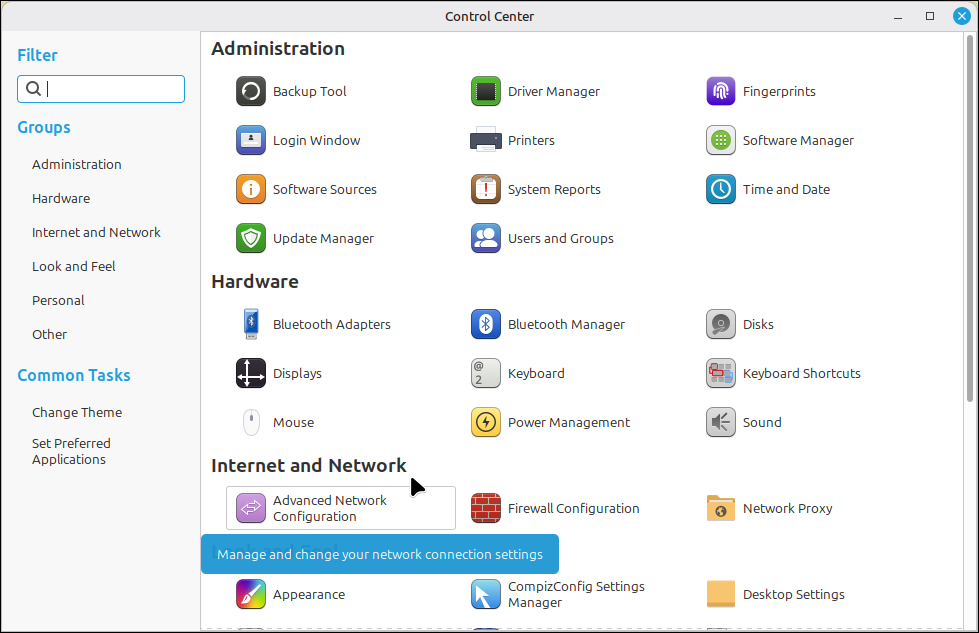The height and width of the screenshot is (633, 979).
Task: Click Change Theme common task
Action: (77, 412)
